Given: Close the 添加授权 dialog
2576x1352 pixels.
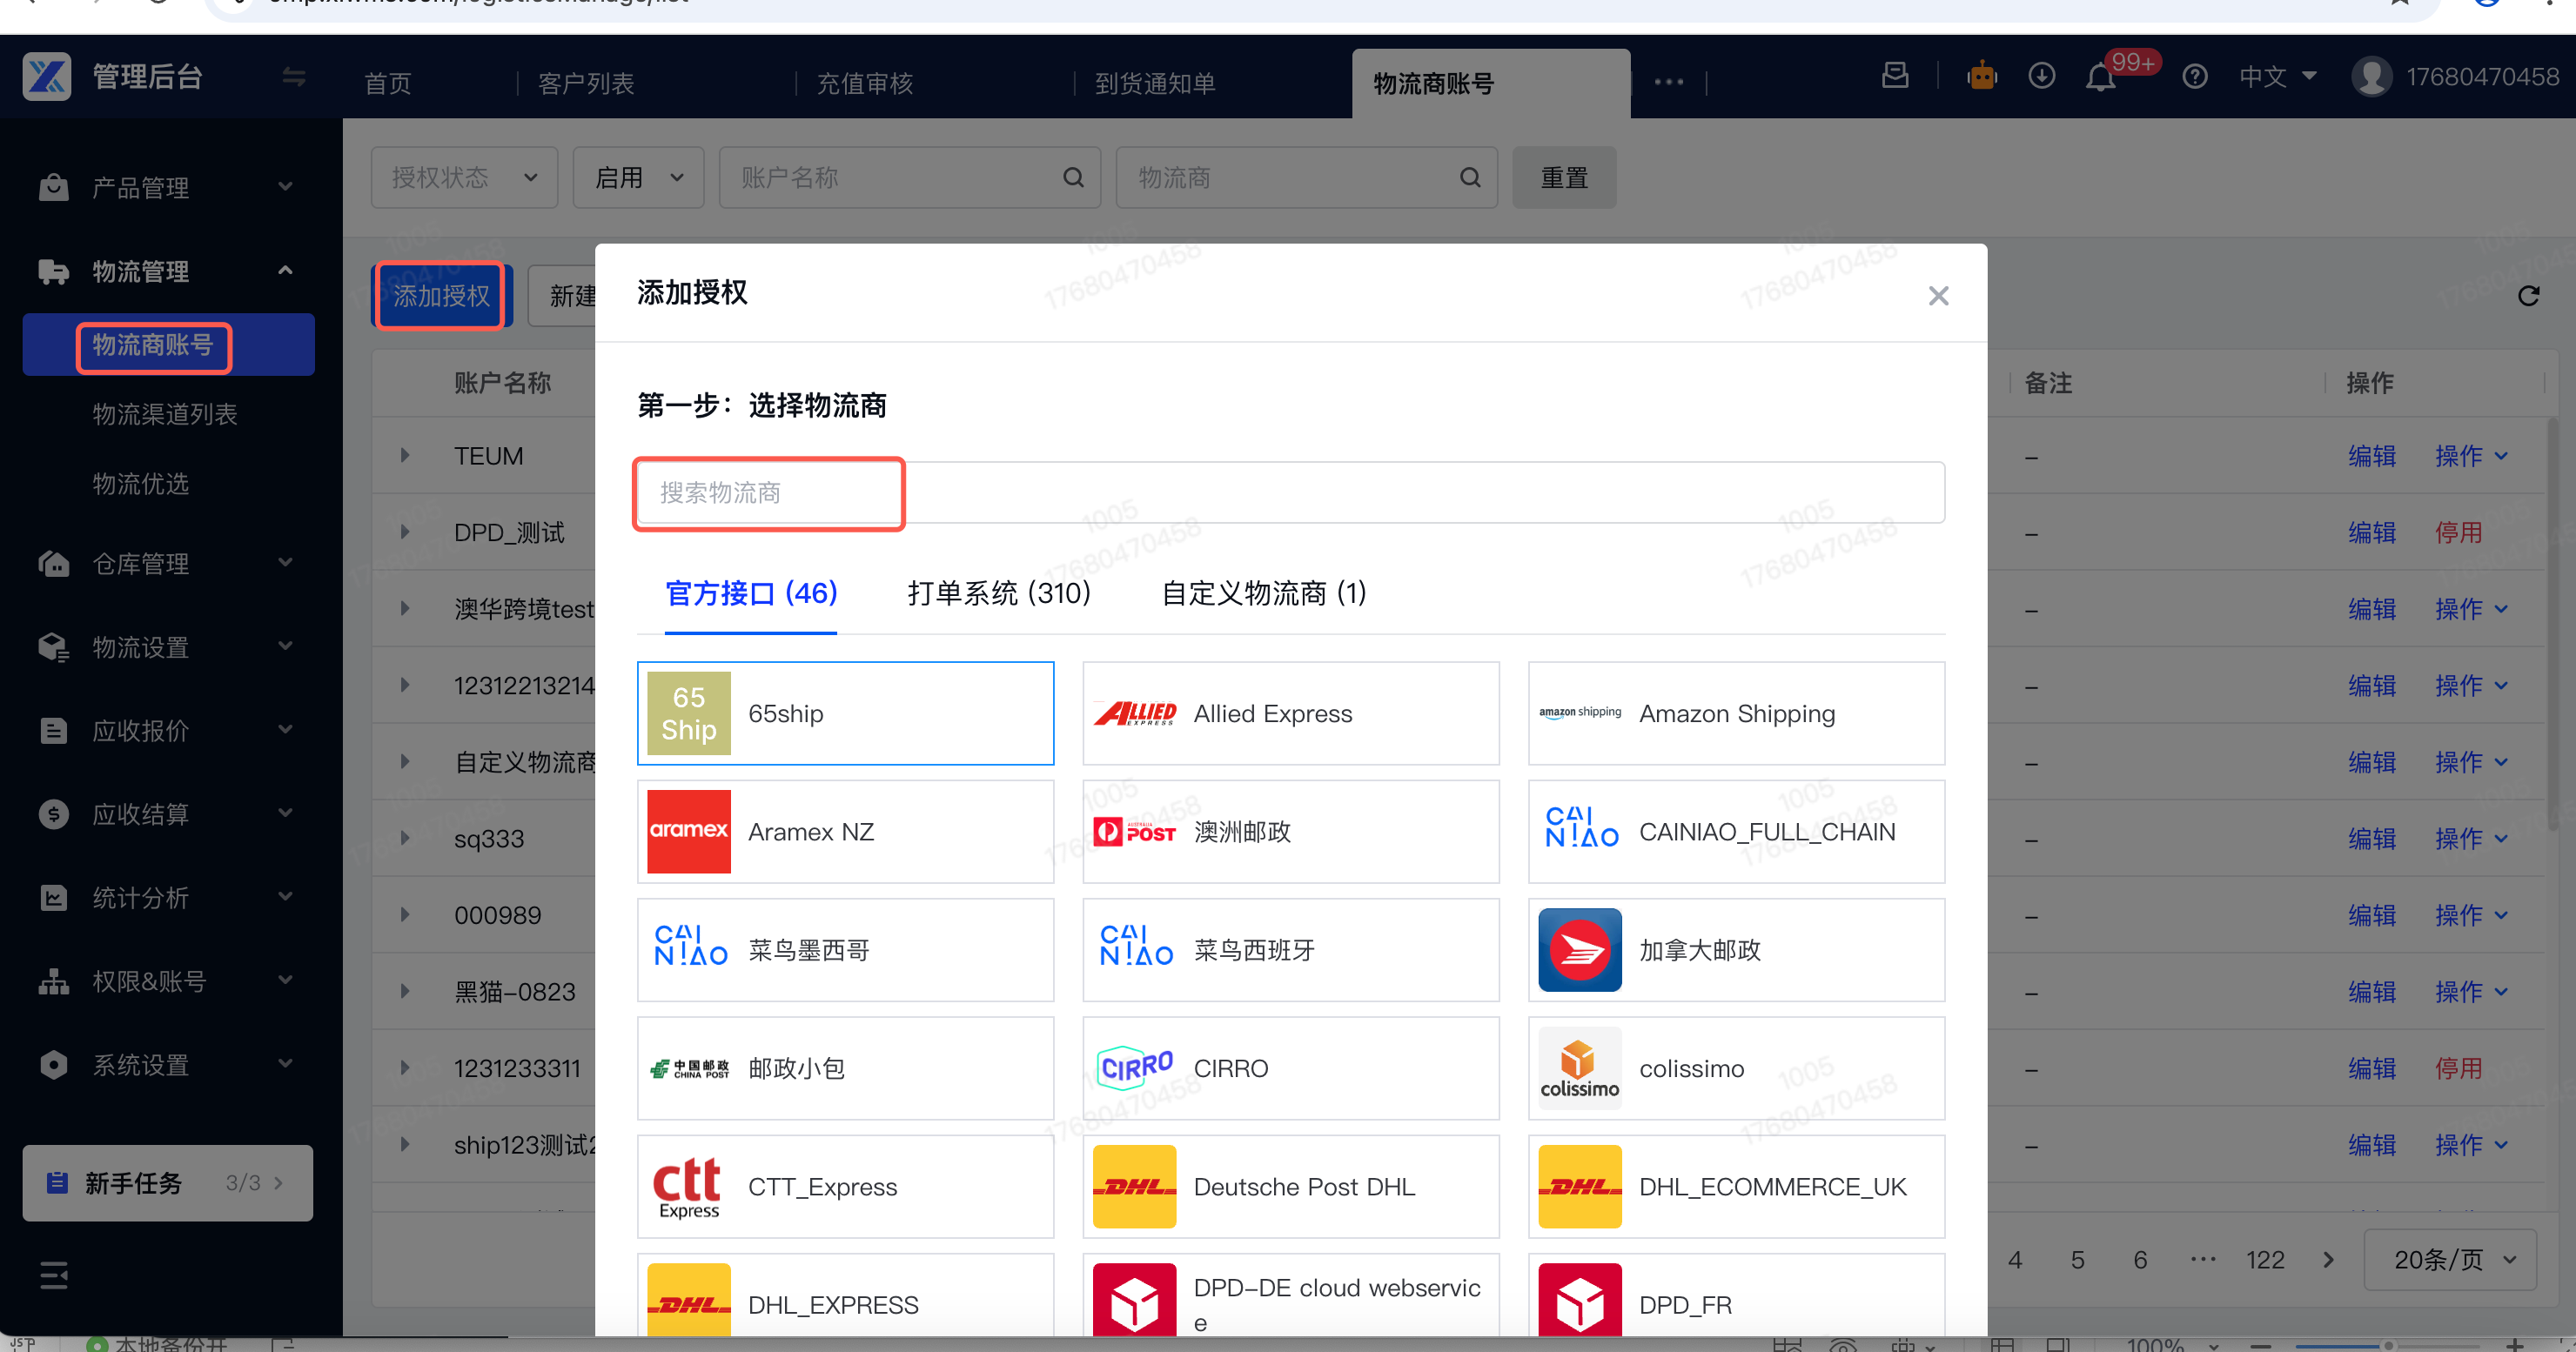Looking at the screenshot, I should click(1938, 296).
